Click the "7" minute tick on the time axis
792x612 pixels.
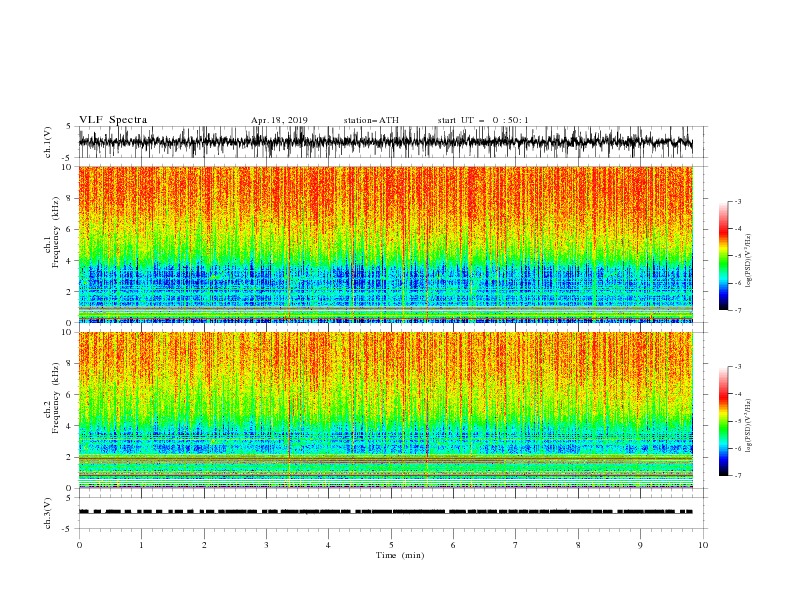click(516, 545)
